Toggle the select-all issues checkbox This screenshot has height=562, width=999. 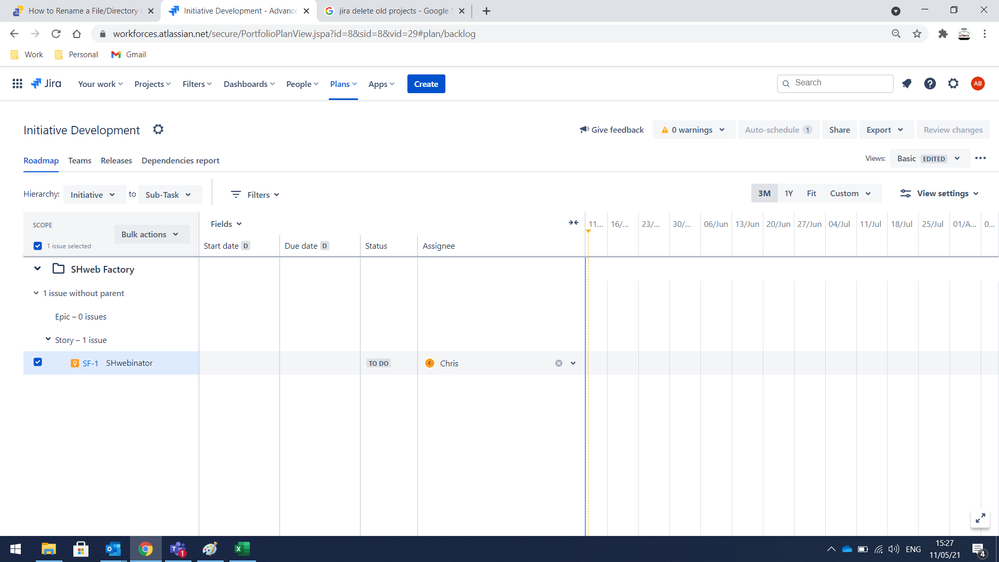point(38,246)
